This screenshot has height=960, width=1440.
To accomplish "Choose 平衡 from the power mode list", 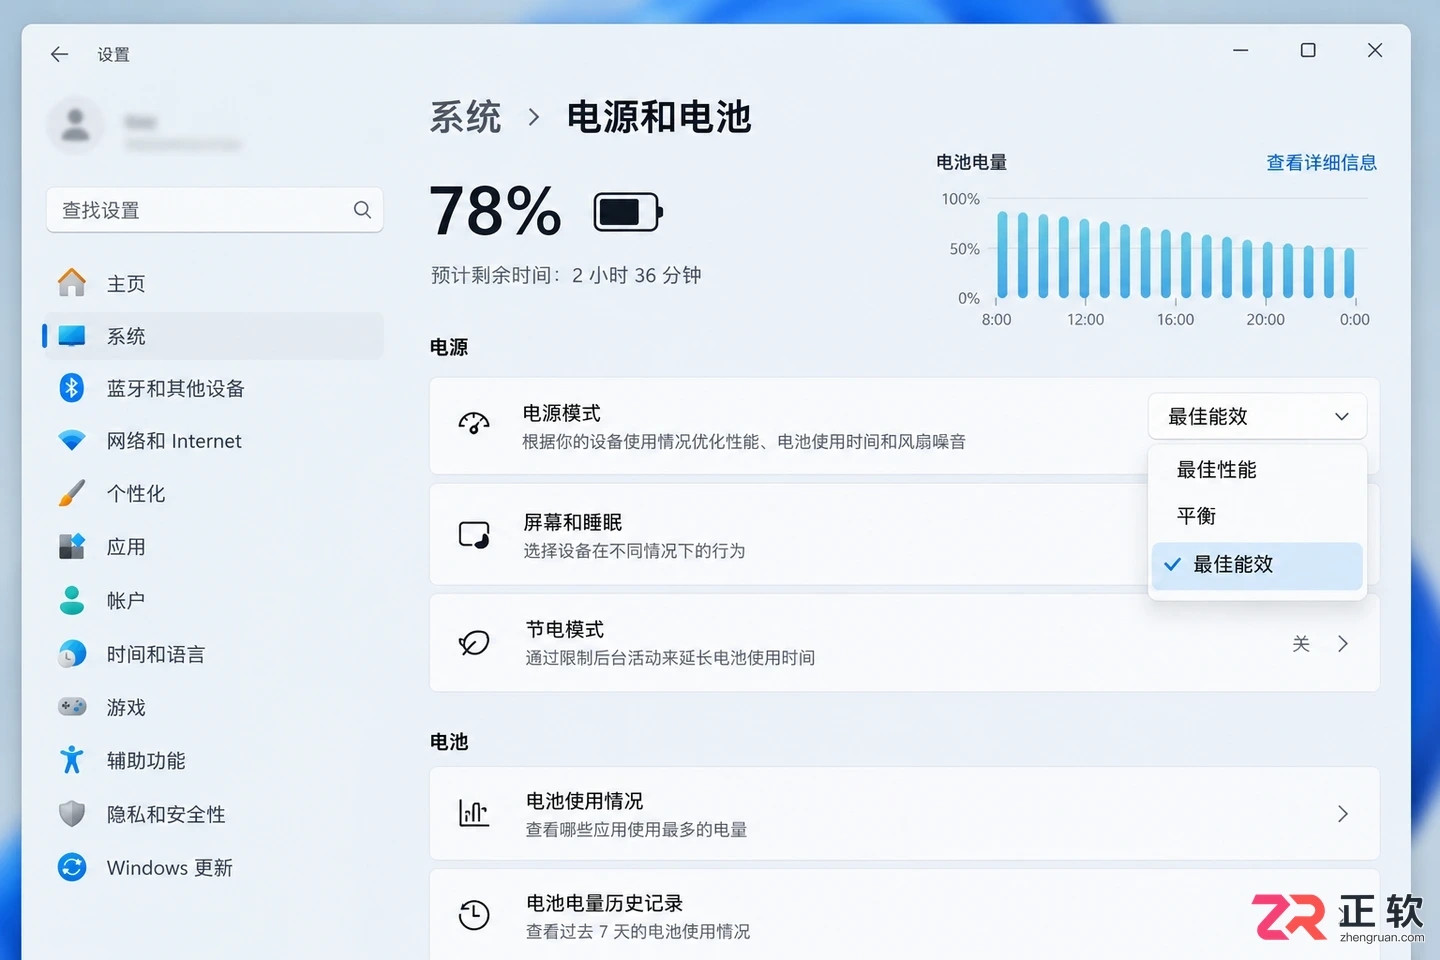I will (1257, 516).
